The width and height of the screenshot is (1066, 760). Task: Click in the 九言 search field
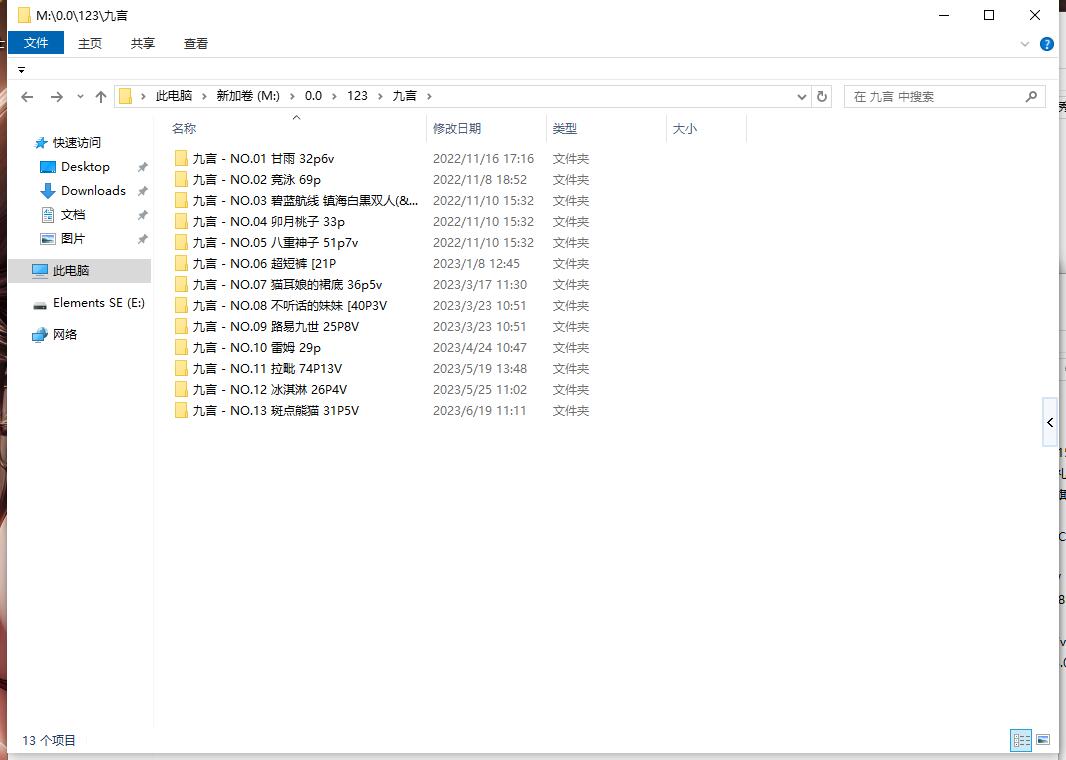tap(930, 97)
